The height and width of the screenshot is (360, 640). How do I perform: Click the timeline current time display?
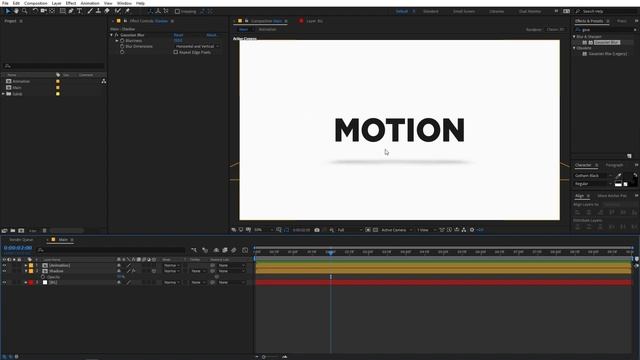coord(18,248)
